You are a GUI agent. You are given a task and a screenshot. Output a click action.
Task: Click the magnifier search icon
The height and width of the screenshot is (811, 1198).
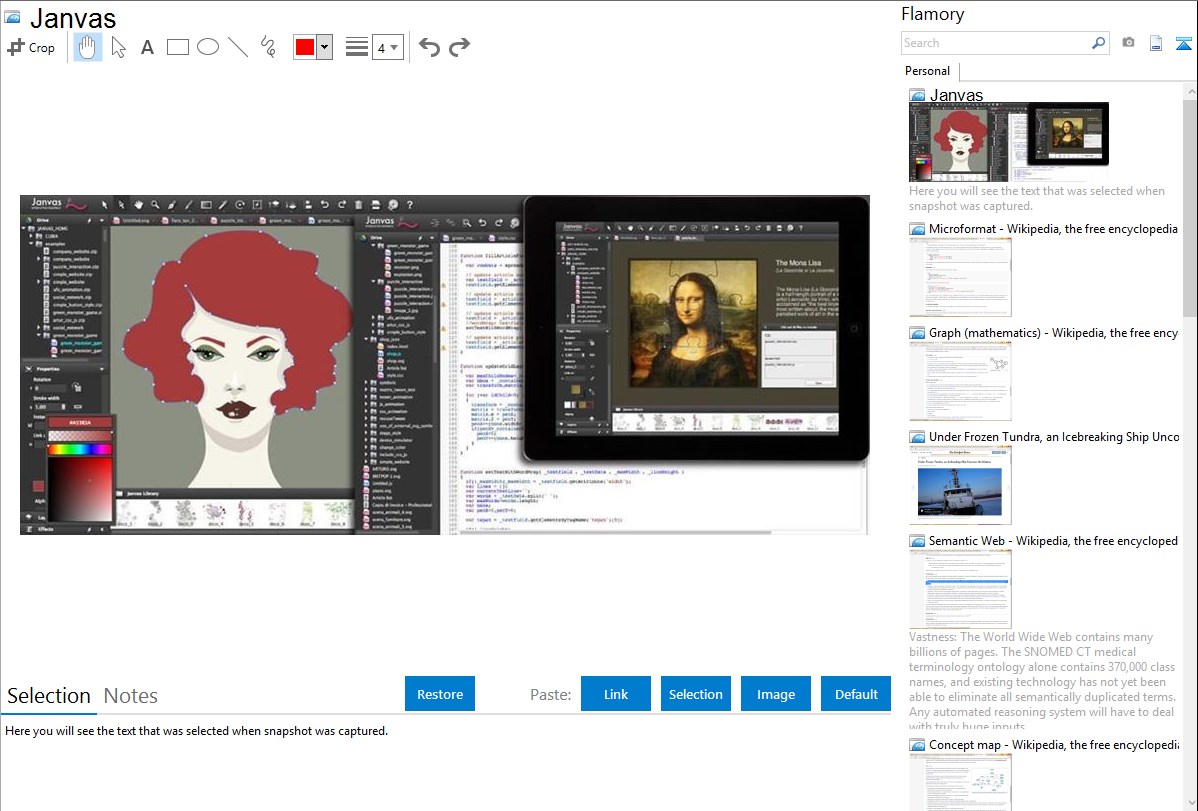coord(1099,43)
